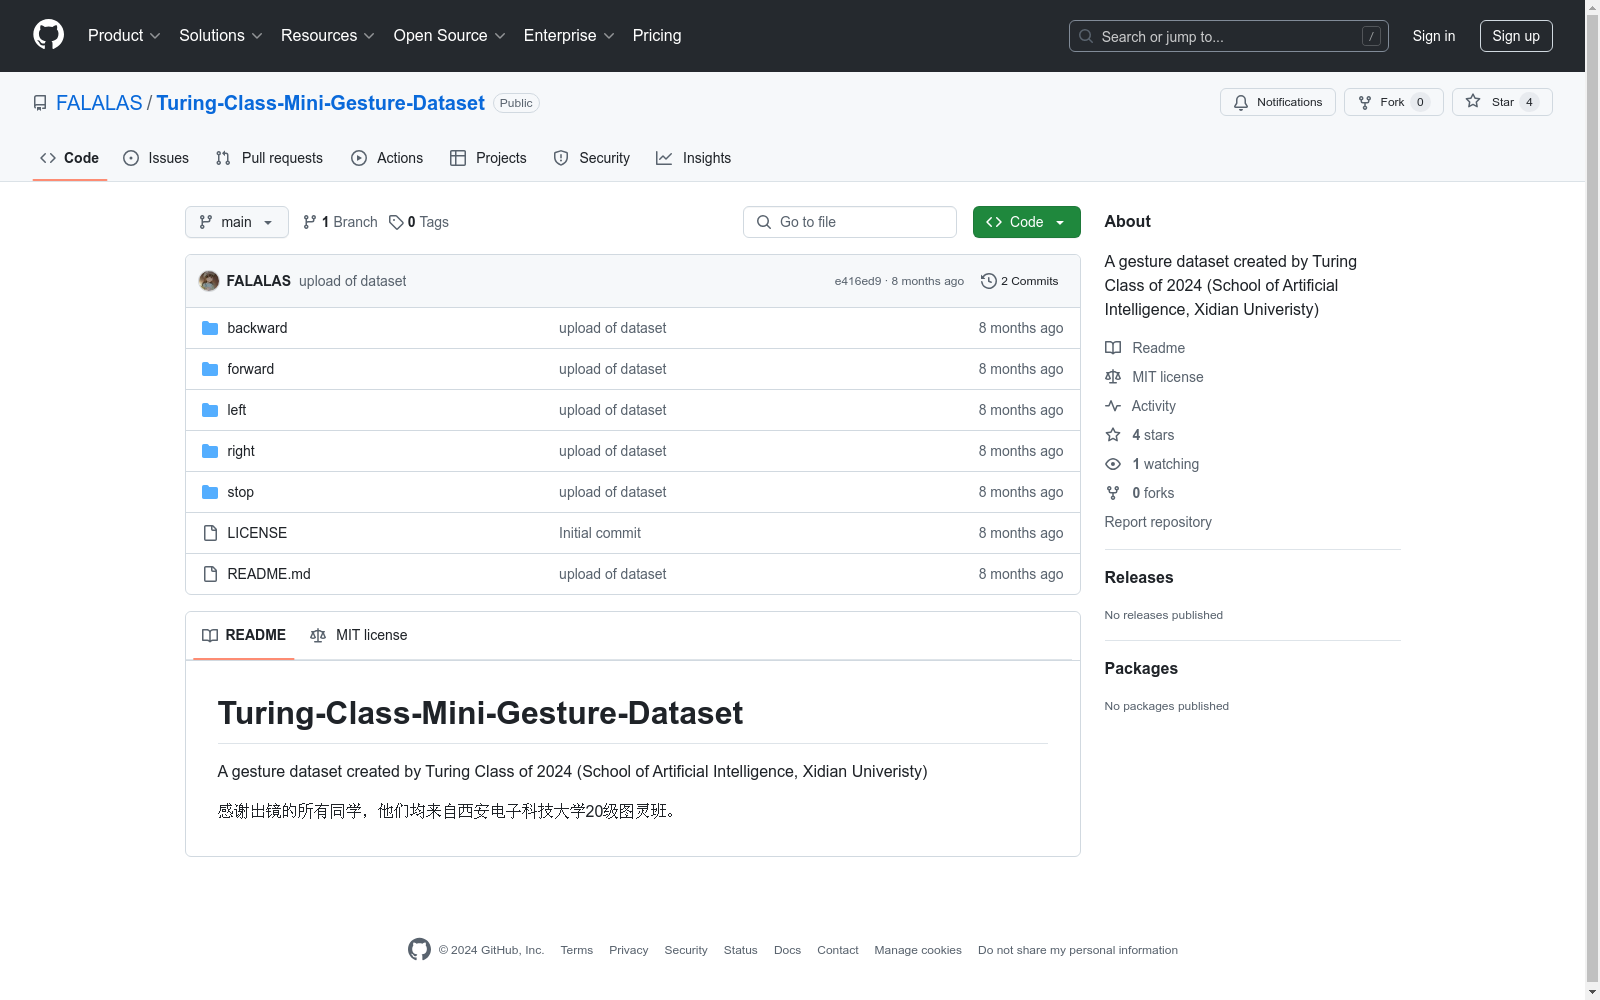Screen dimensions: 1600x1000
Task: Click the GitHub logo in the footer
Action: (x=419, y=949)
